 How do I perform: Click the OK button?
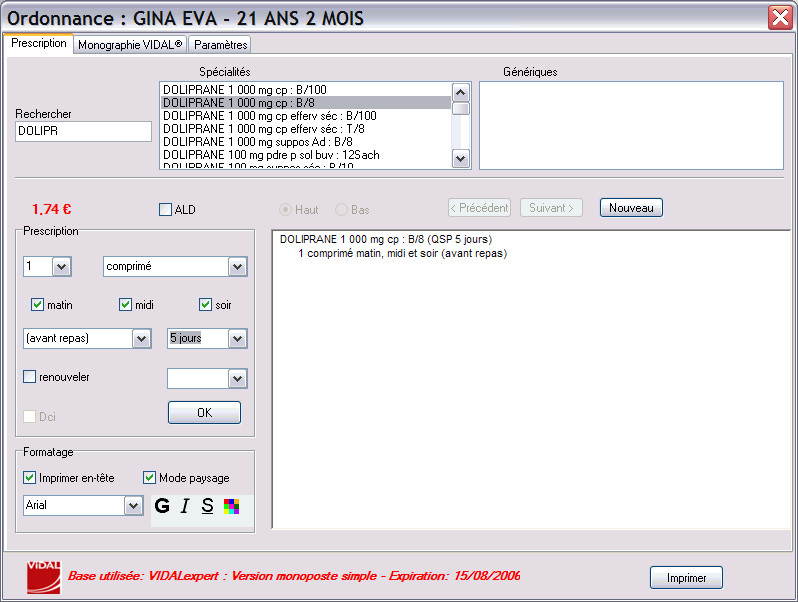point(204,413)
